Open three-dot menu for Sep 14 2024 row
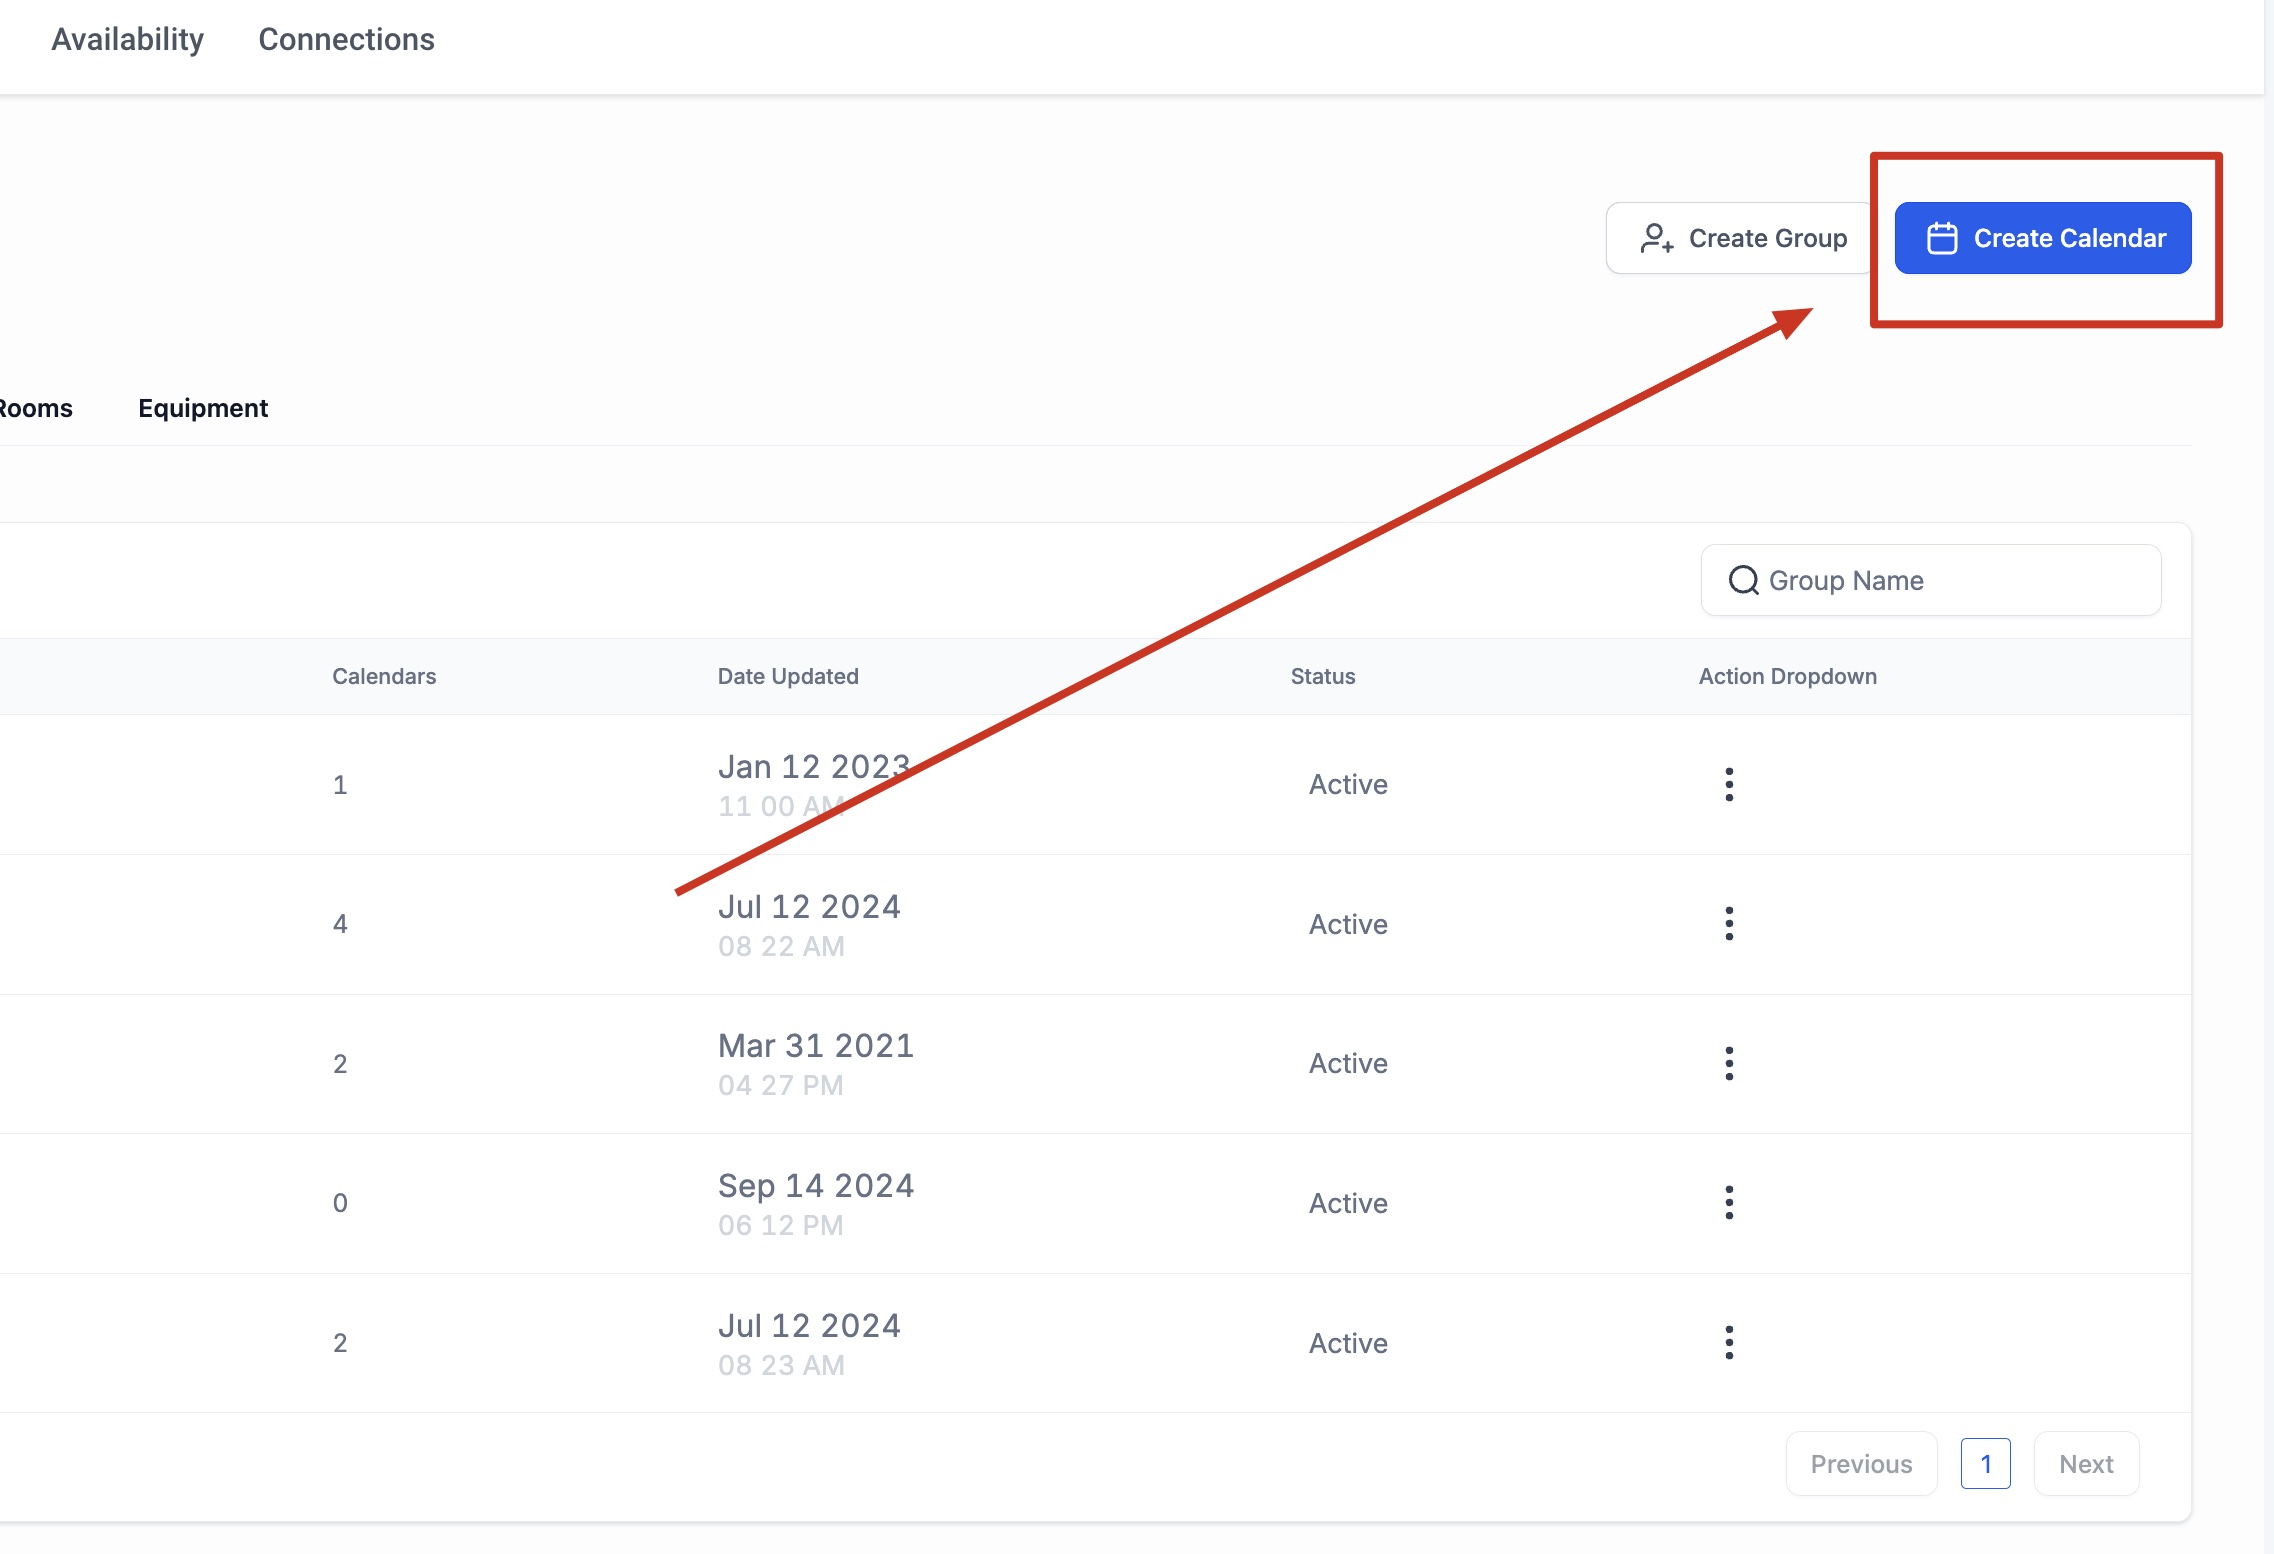The image size is (2274, 1554). click(1729, 1202)
